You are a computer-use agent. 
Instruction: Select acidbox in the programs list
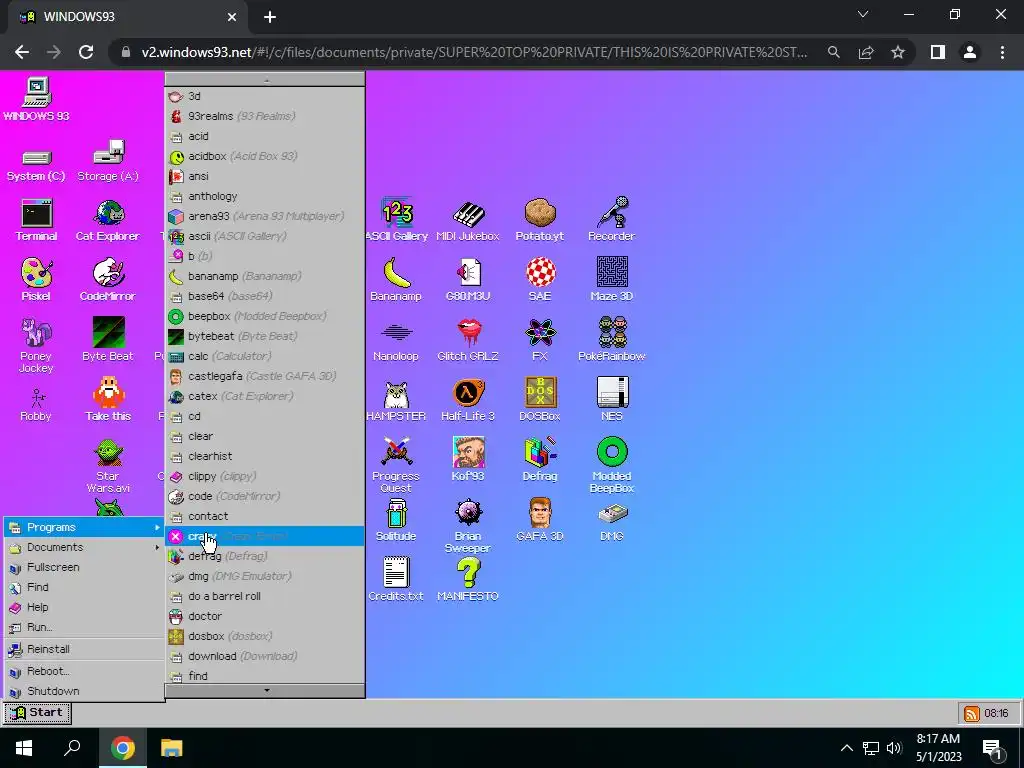tap(264, 156)
